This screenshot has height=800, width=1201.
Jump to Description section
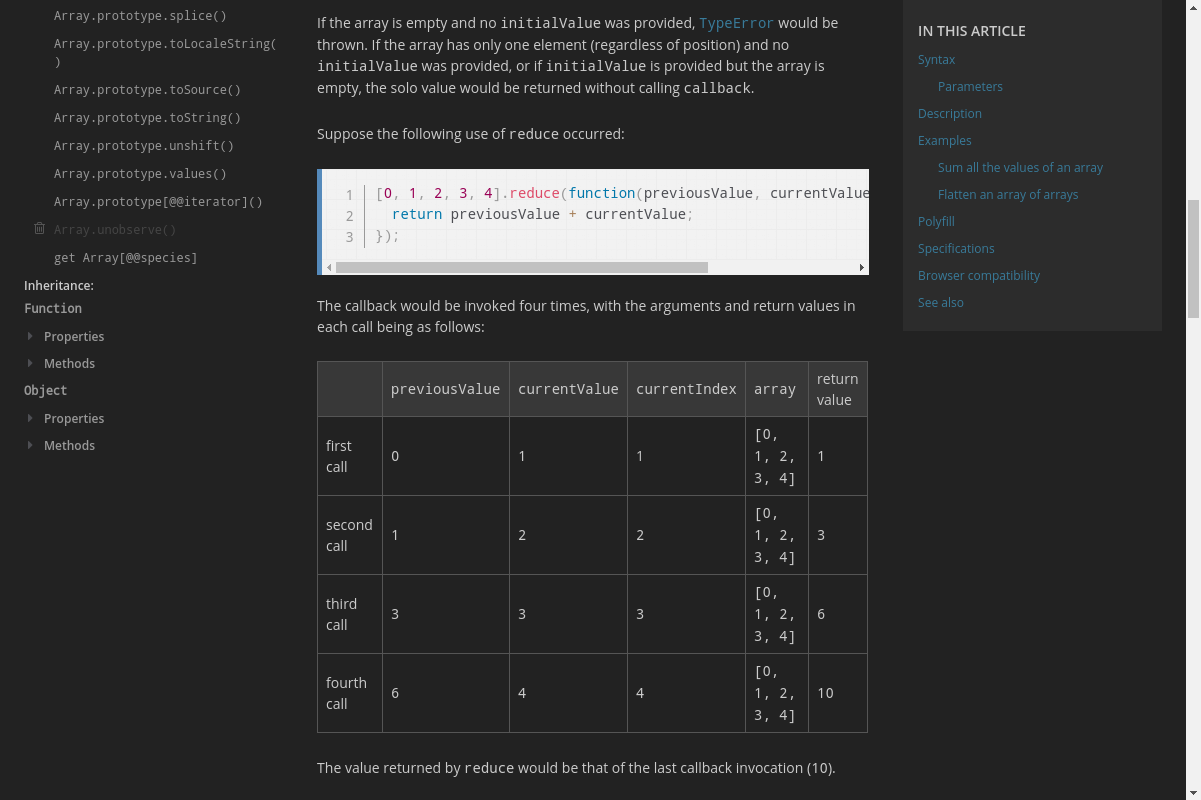point(950,114)
